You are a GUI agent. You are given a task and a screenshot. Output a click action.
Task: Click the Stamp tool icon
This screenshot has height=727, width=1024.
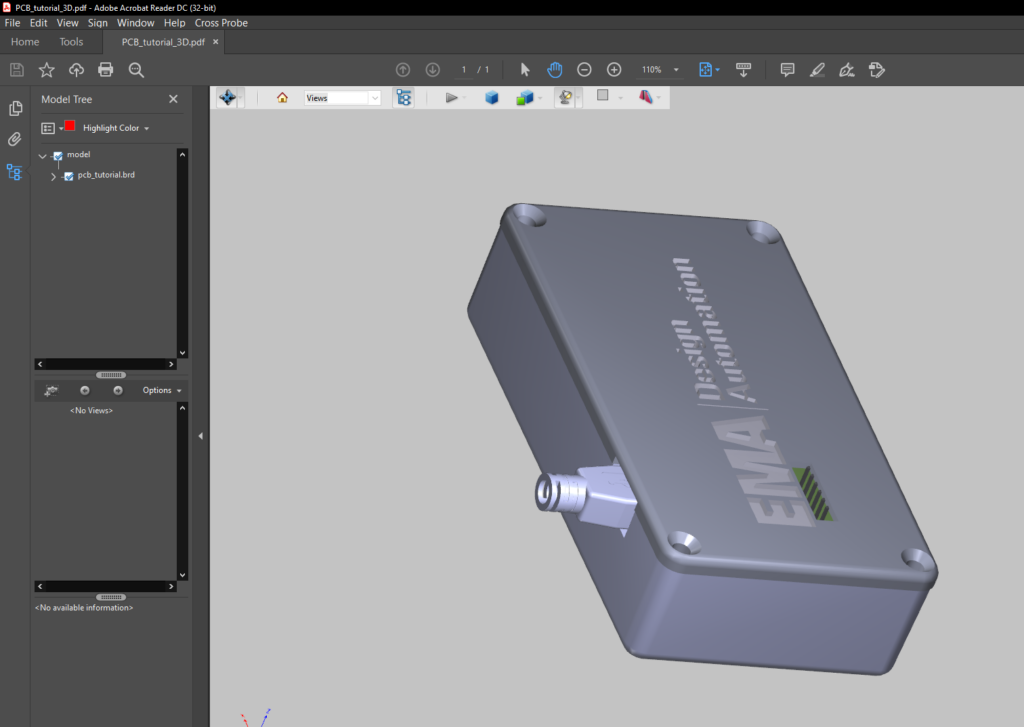[876, 70]
